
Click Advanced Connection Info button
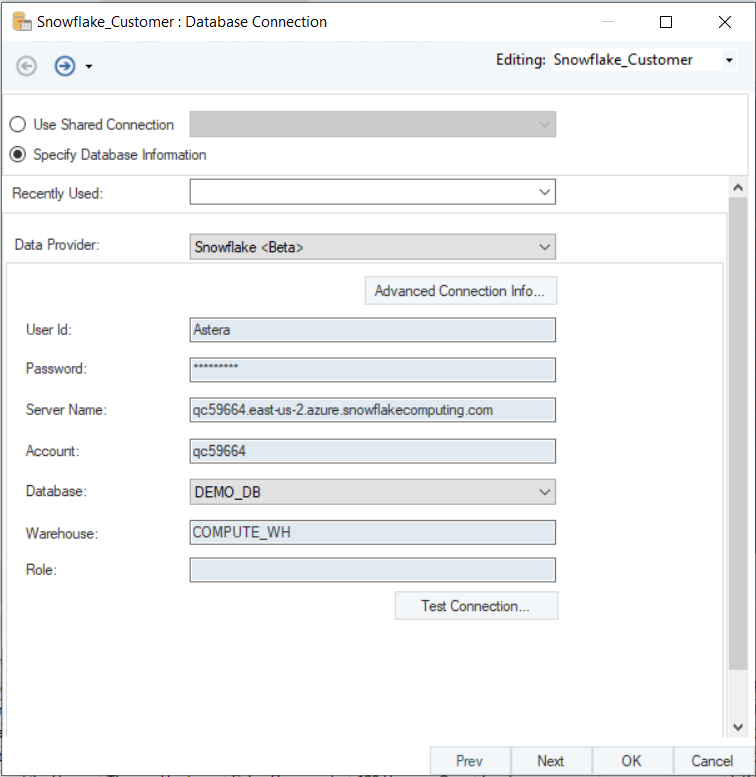[x=460, y=291]
